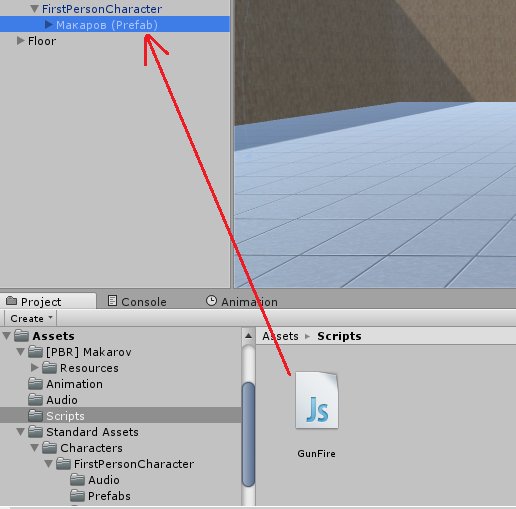Image resolution: width=516 pixels, height=509 pixels.
Task: Collapse the Standard Assets folder arrow
Action: coord(21,432)
